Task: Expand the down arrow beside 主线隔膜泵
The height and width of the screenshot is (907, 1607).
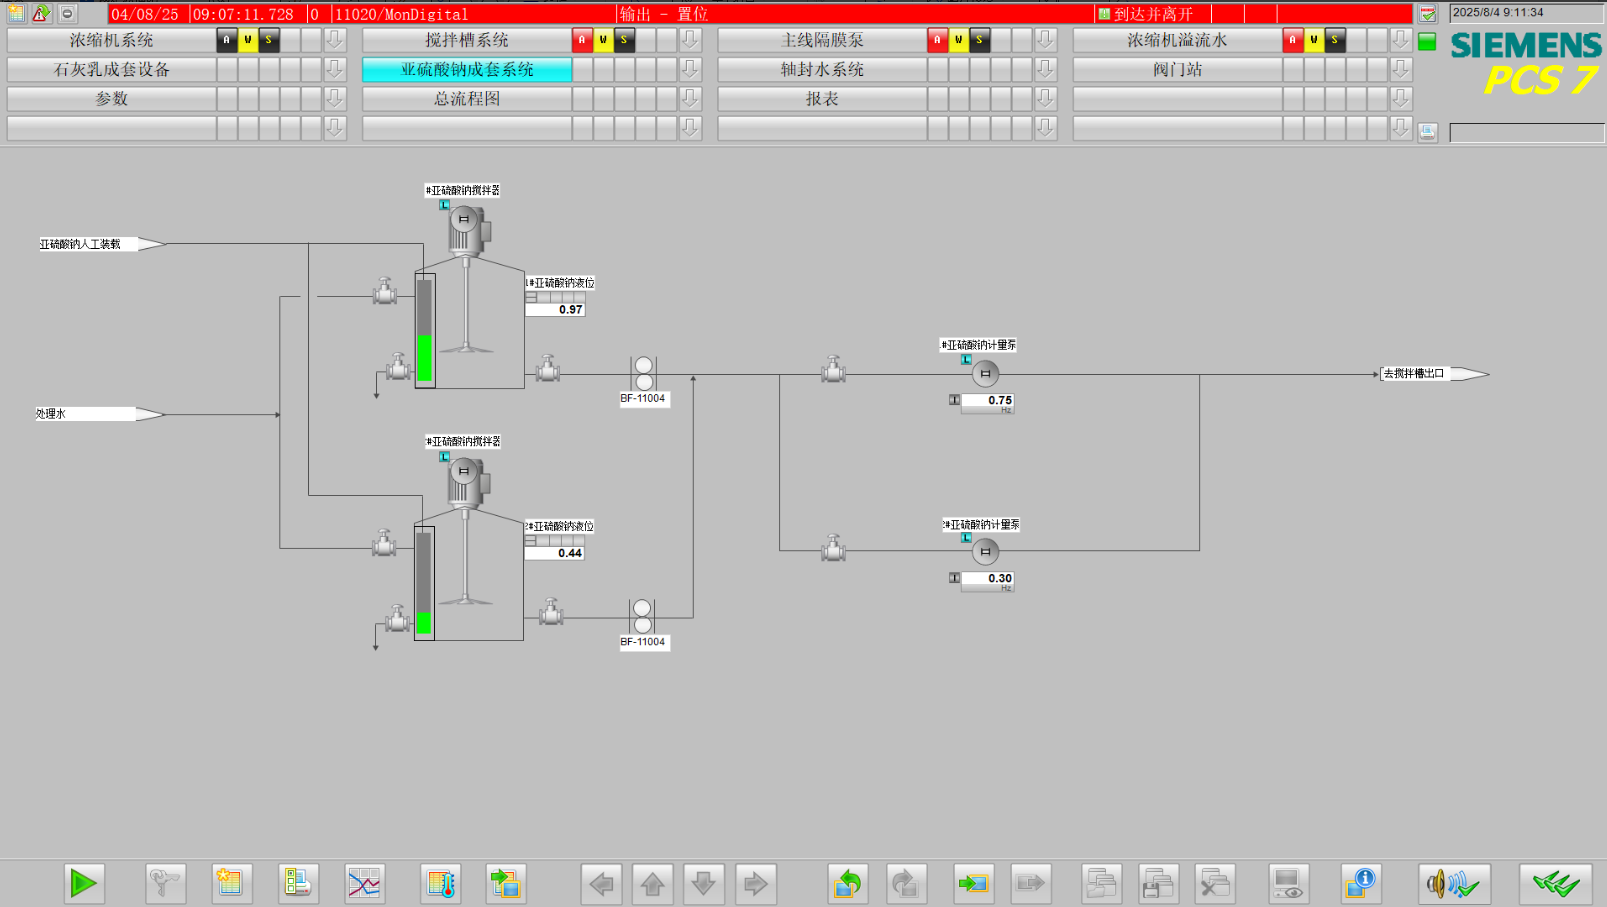Action: click(1045, 40)
